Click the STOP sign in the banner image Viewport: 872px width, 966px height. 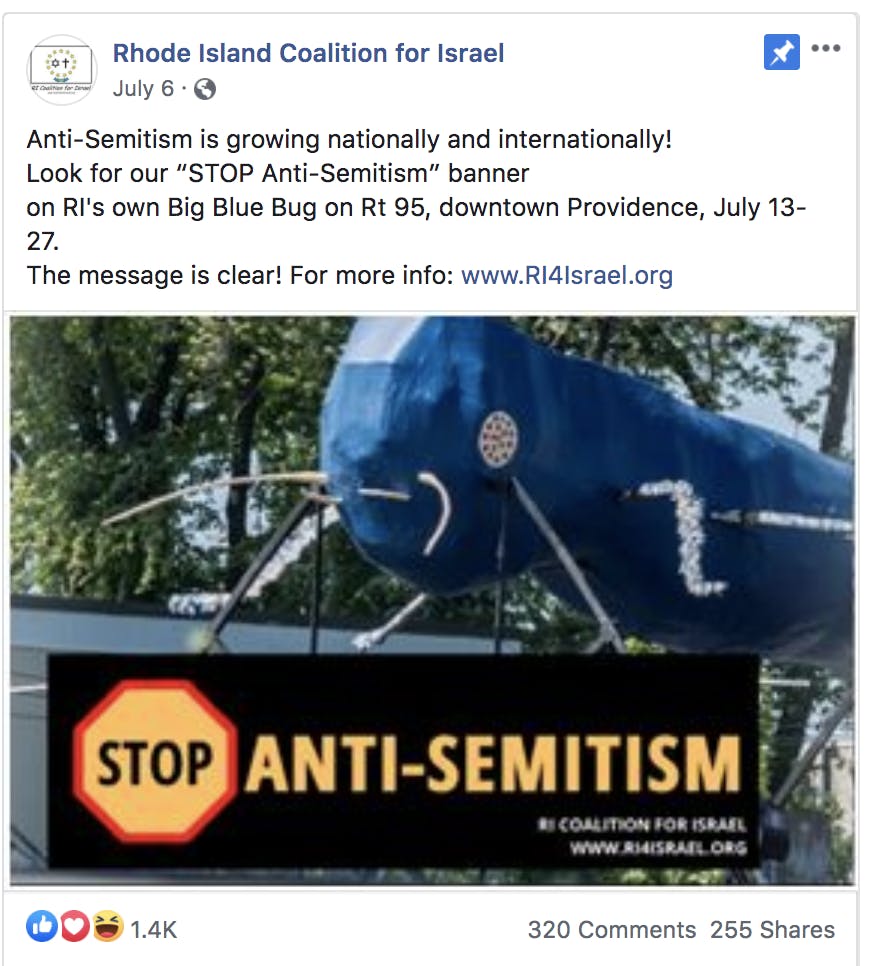(x=155, y=761)
